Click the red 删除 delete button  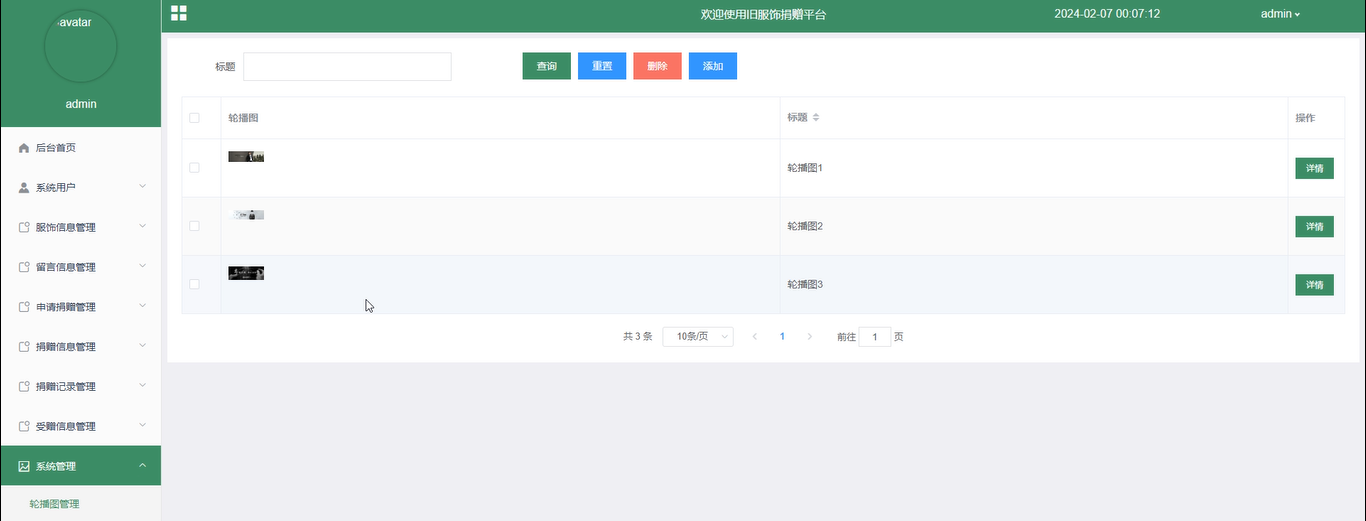coord(657,66)
